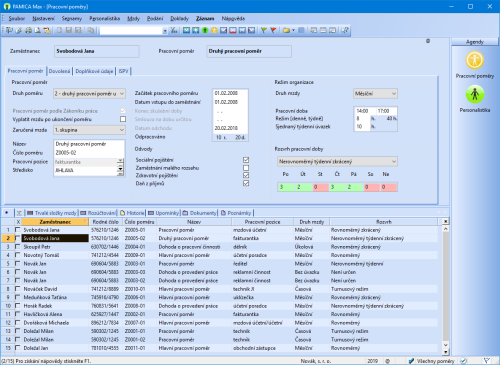Click the Rozvrh column header
Screen dimensions: 500x365
(x=384, y=222)
